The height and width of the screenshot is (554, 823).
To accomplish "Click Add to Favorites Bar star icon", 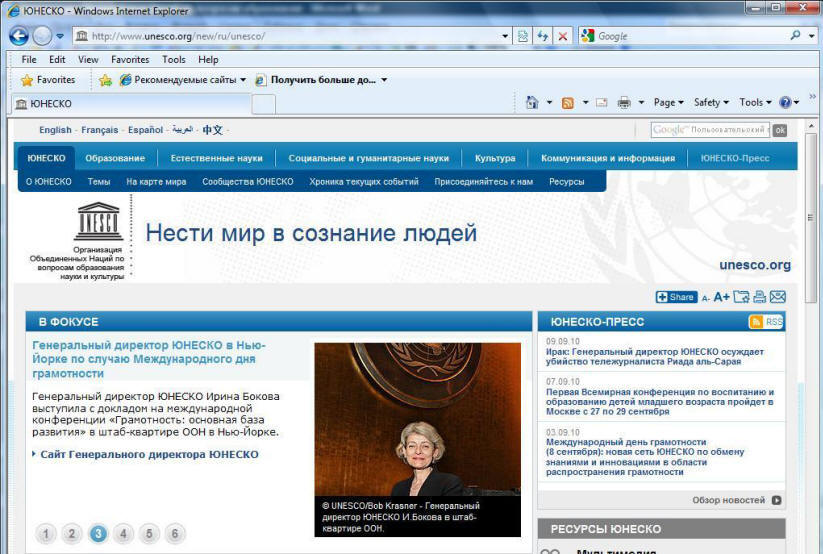I will point(105,80).
